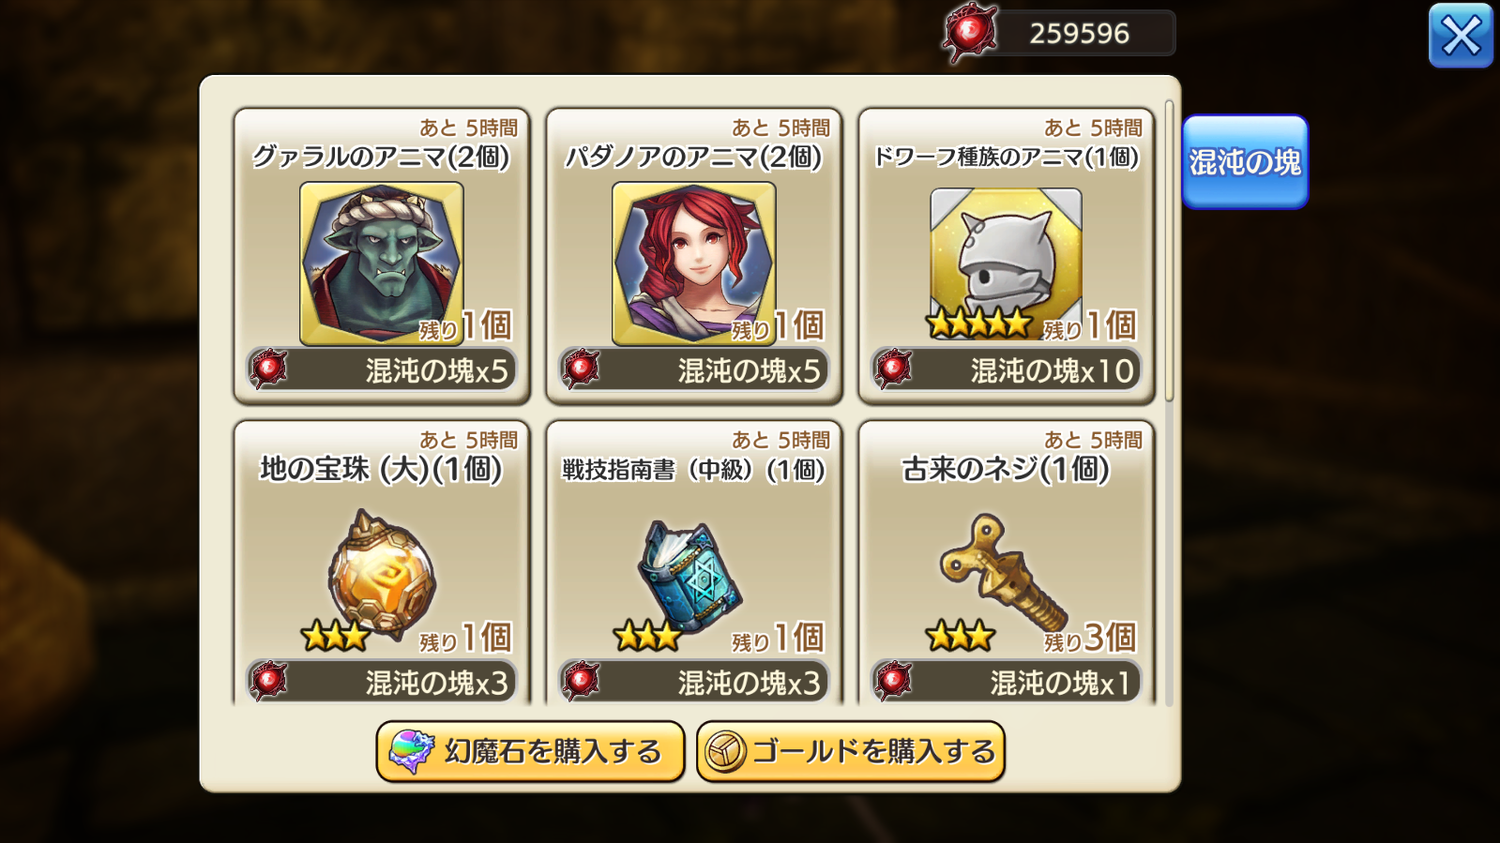Purchase ancient screw for 混沌の塊x1
1500x843 pixels.
coord(1006,682)
